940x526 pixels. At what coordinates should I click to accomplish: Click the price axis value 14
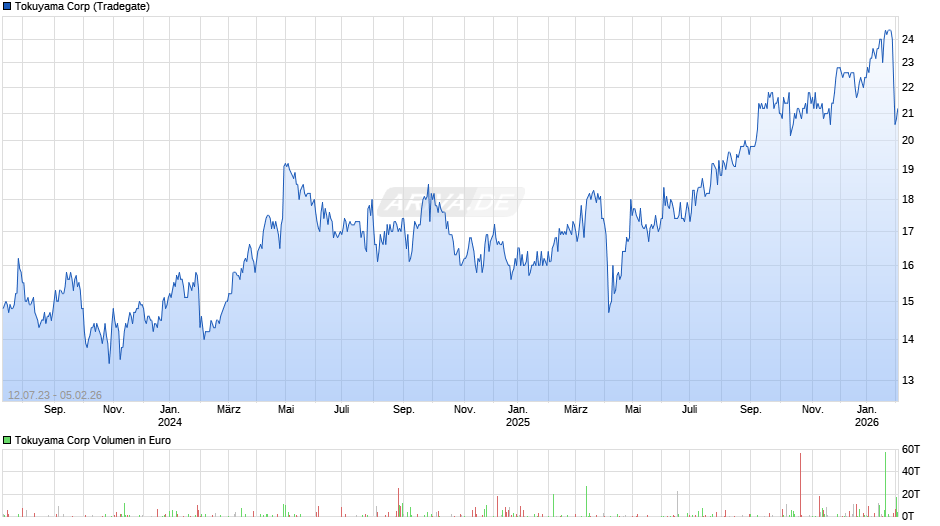(x=908, y=339)
